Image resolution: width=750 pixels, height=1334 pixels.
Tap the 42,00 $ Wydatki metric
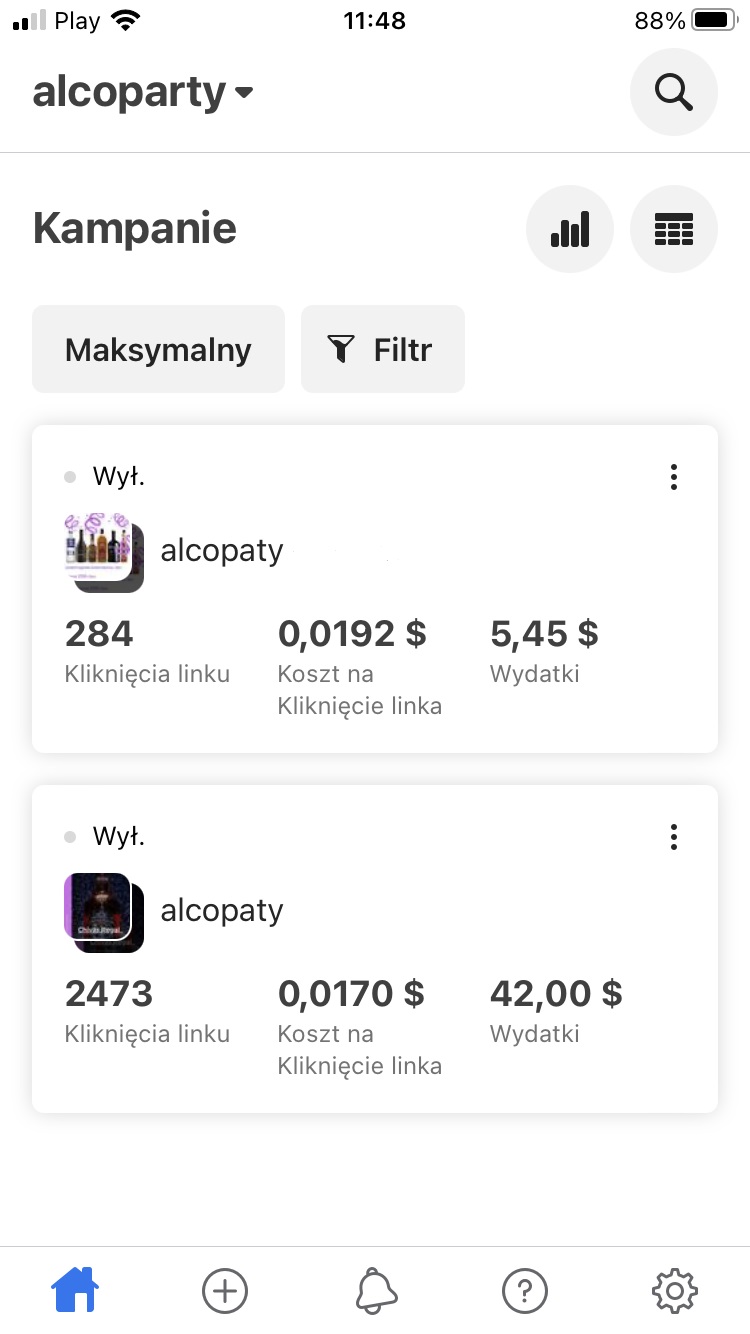555,1010
